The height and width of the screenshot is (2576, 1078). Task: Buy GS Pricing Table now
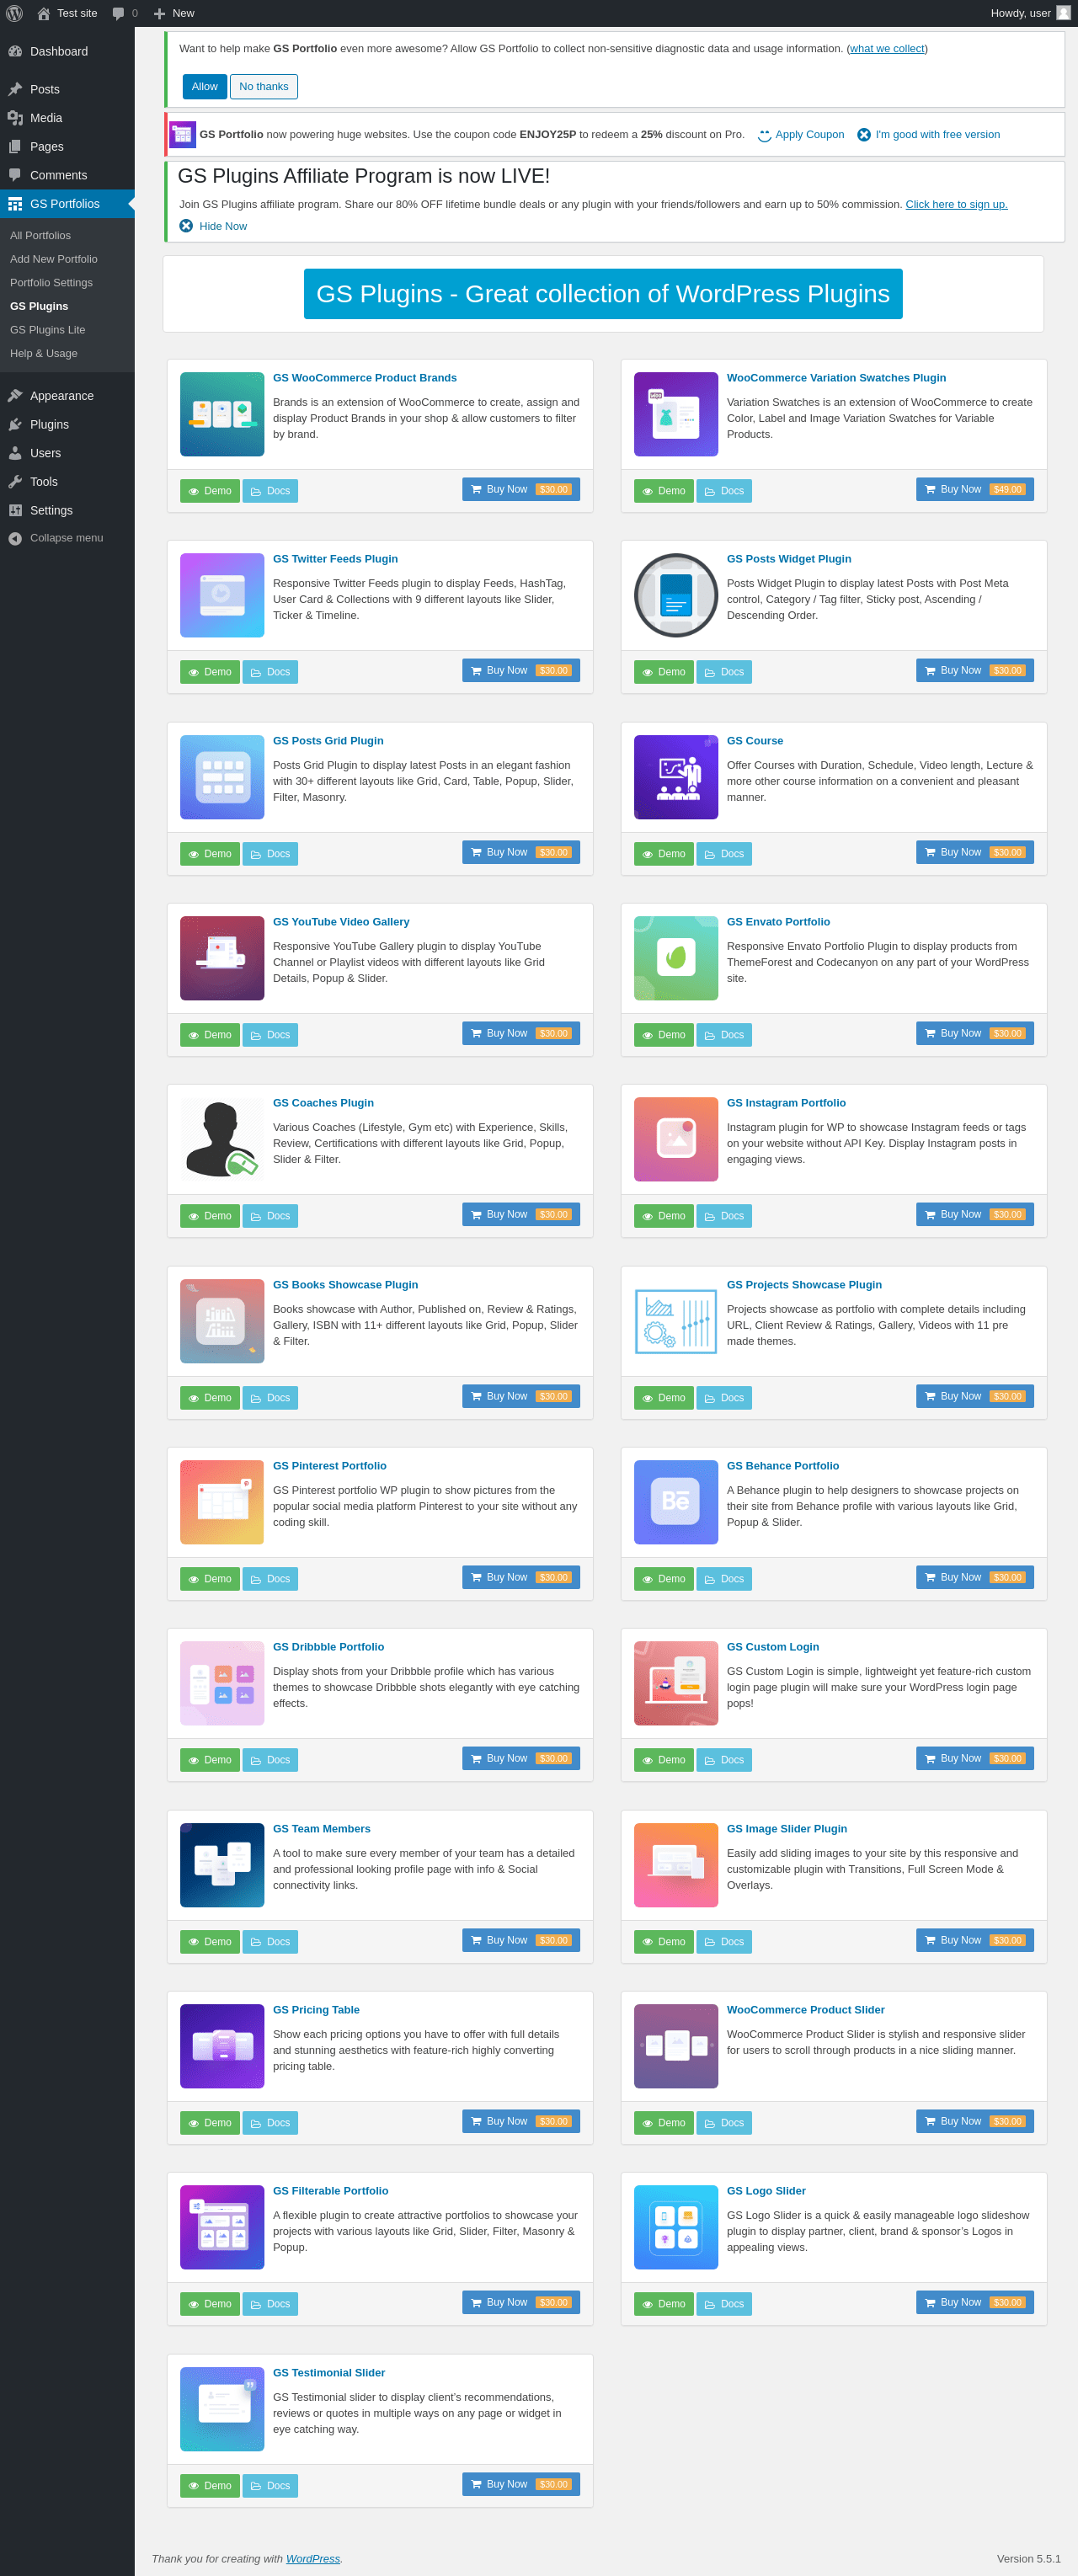pyautogui.click(x=521, y=2121)
